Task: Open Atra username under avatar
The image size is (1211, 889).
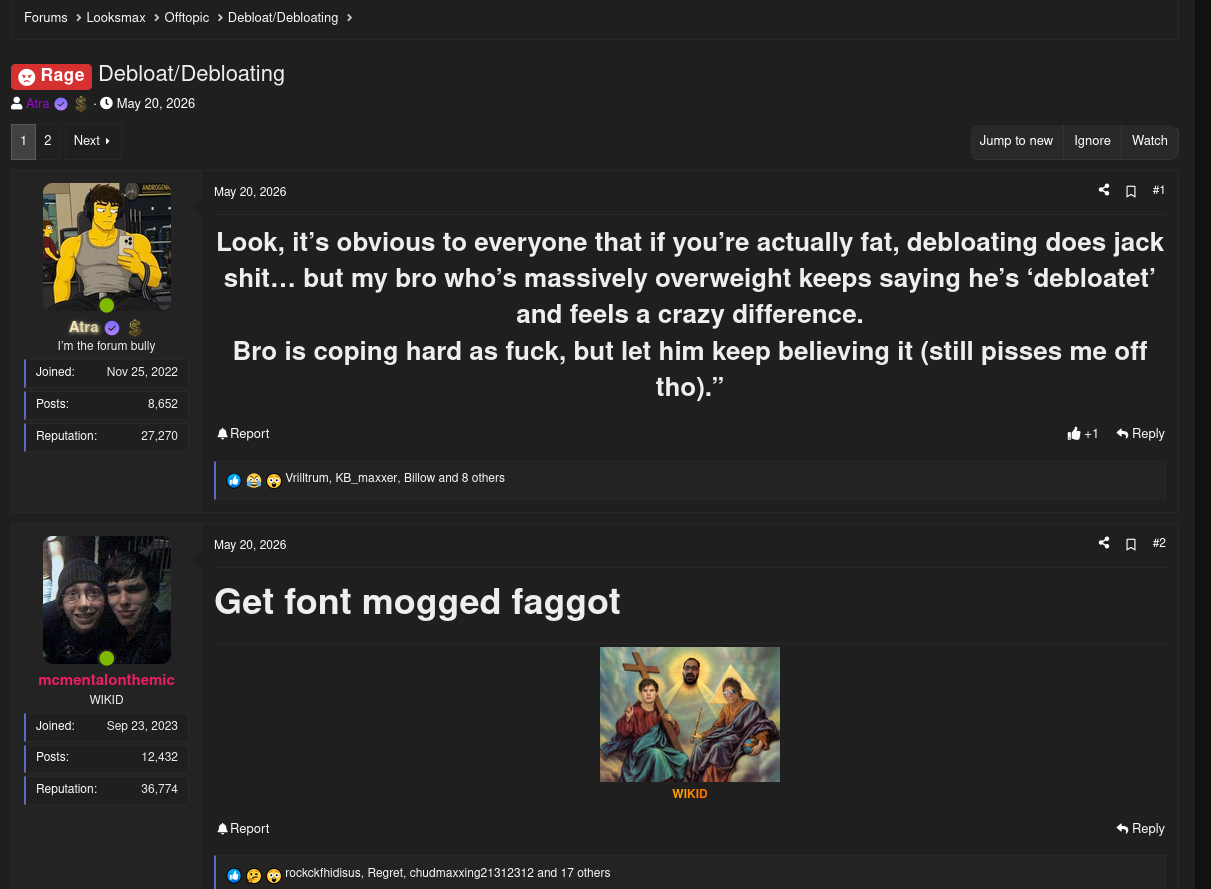Action: point(84,328)
